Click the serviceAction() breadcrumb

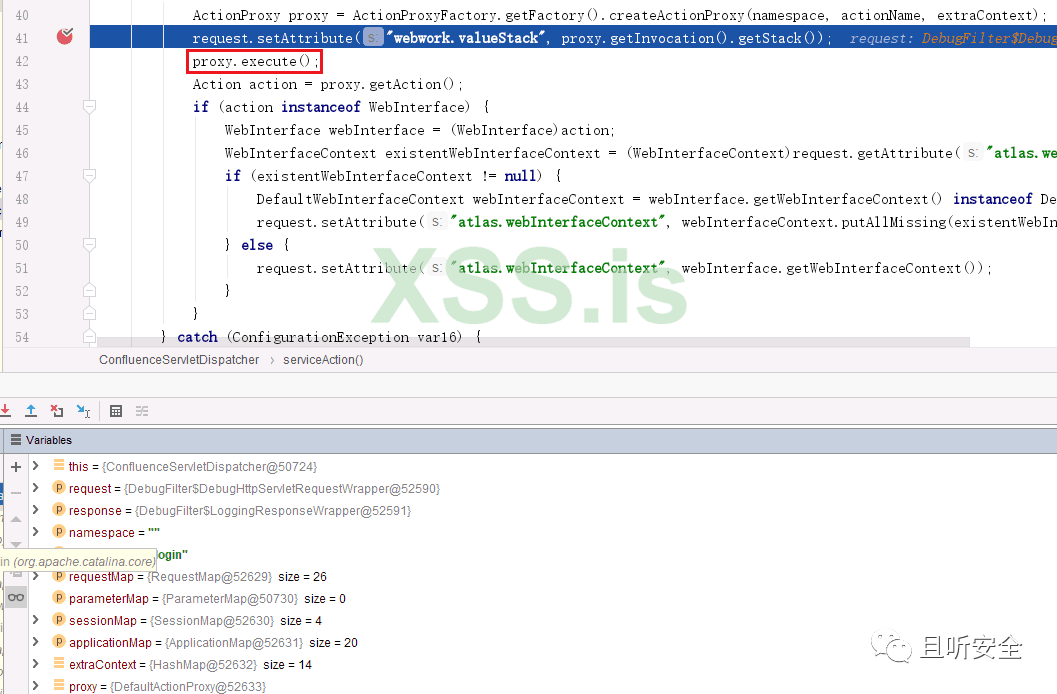(323, 360)
